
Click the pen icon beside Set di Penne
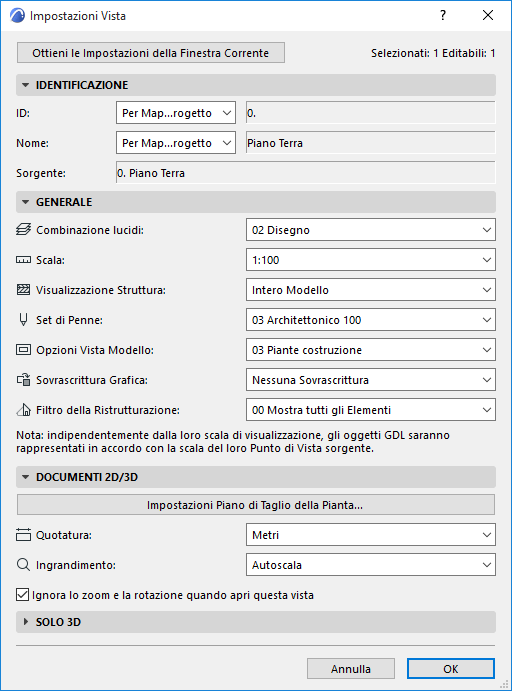(x=23, y=319)
